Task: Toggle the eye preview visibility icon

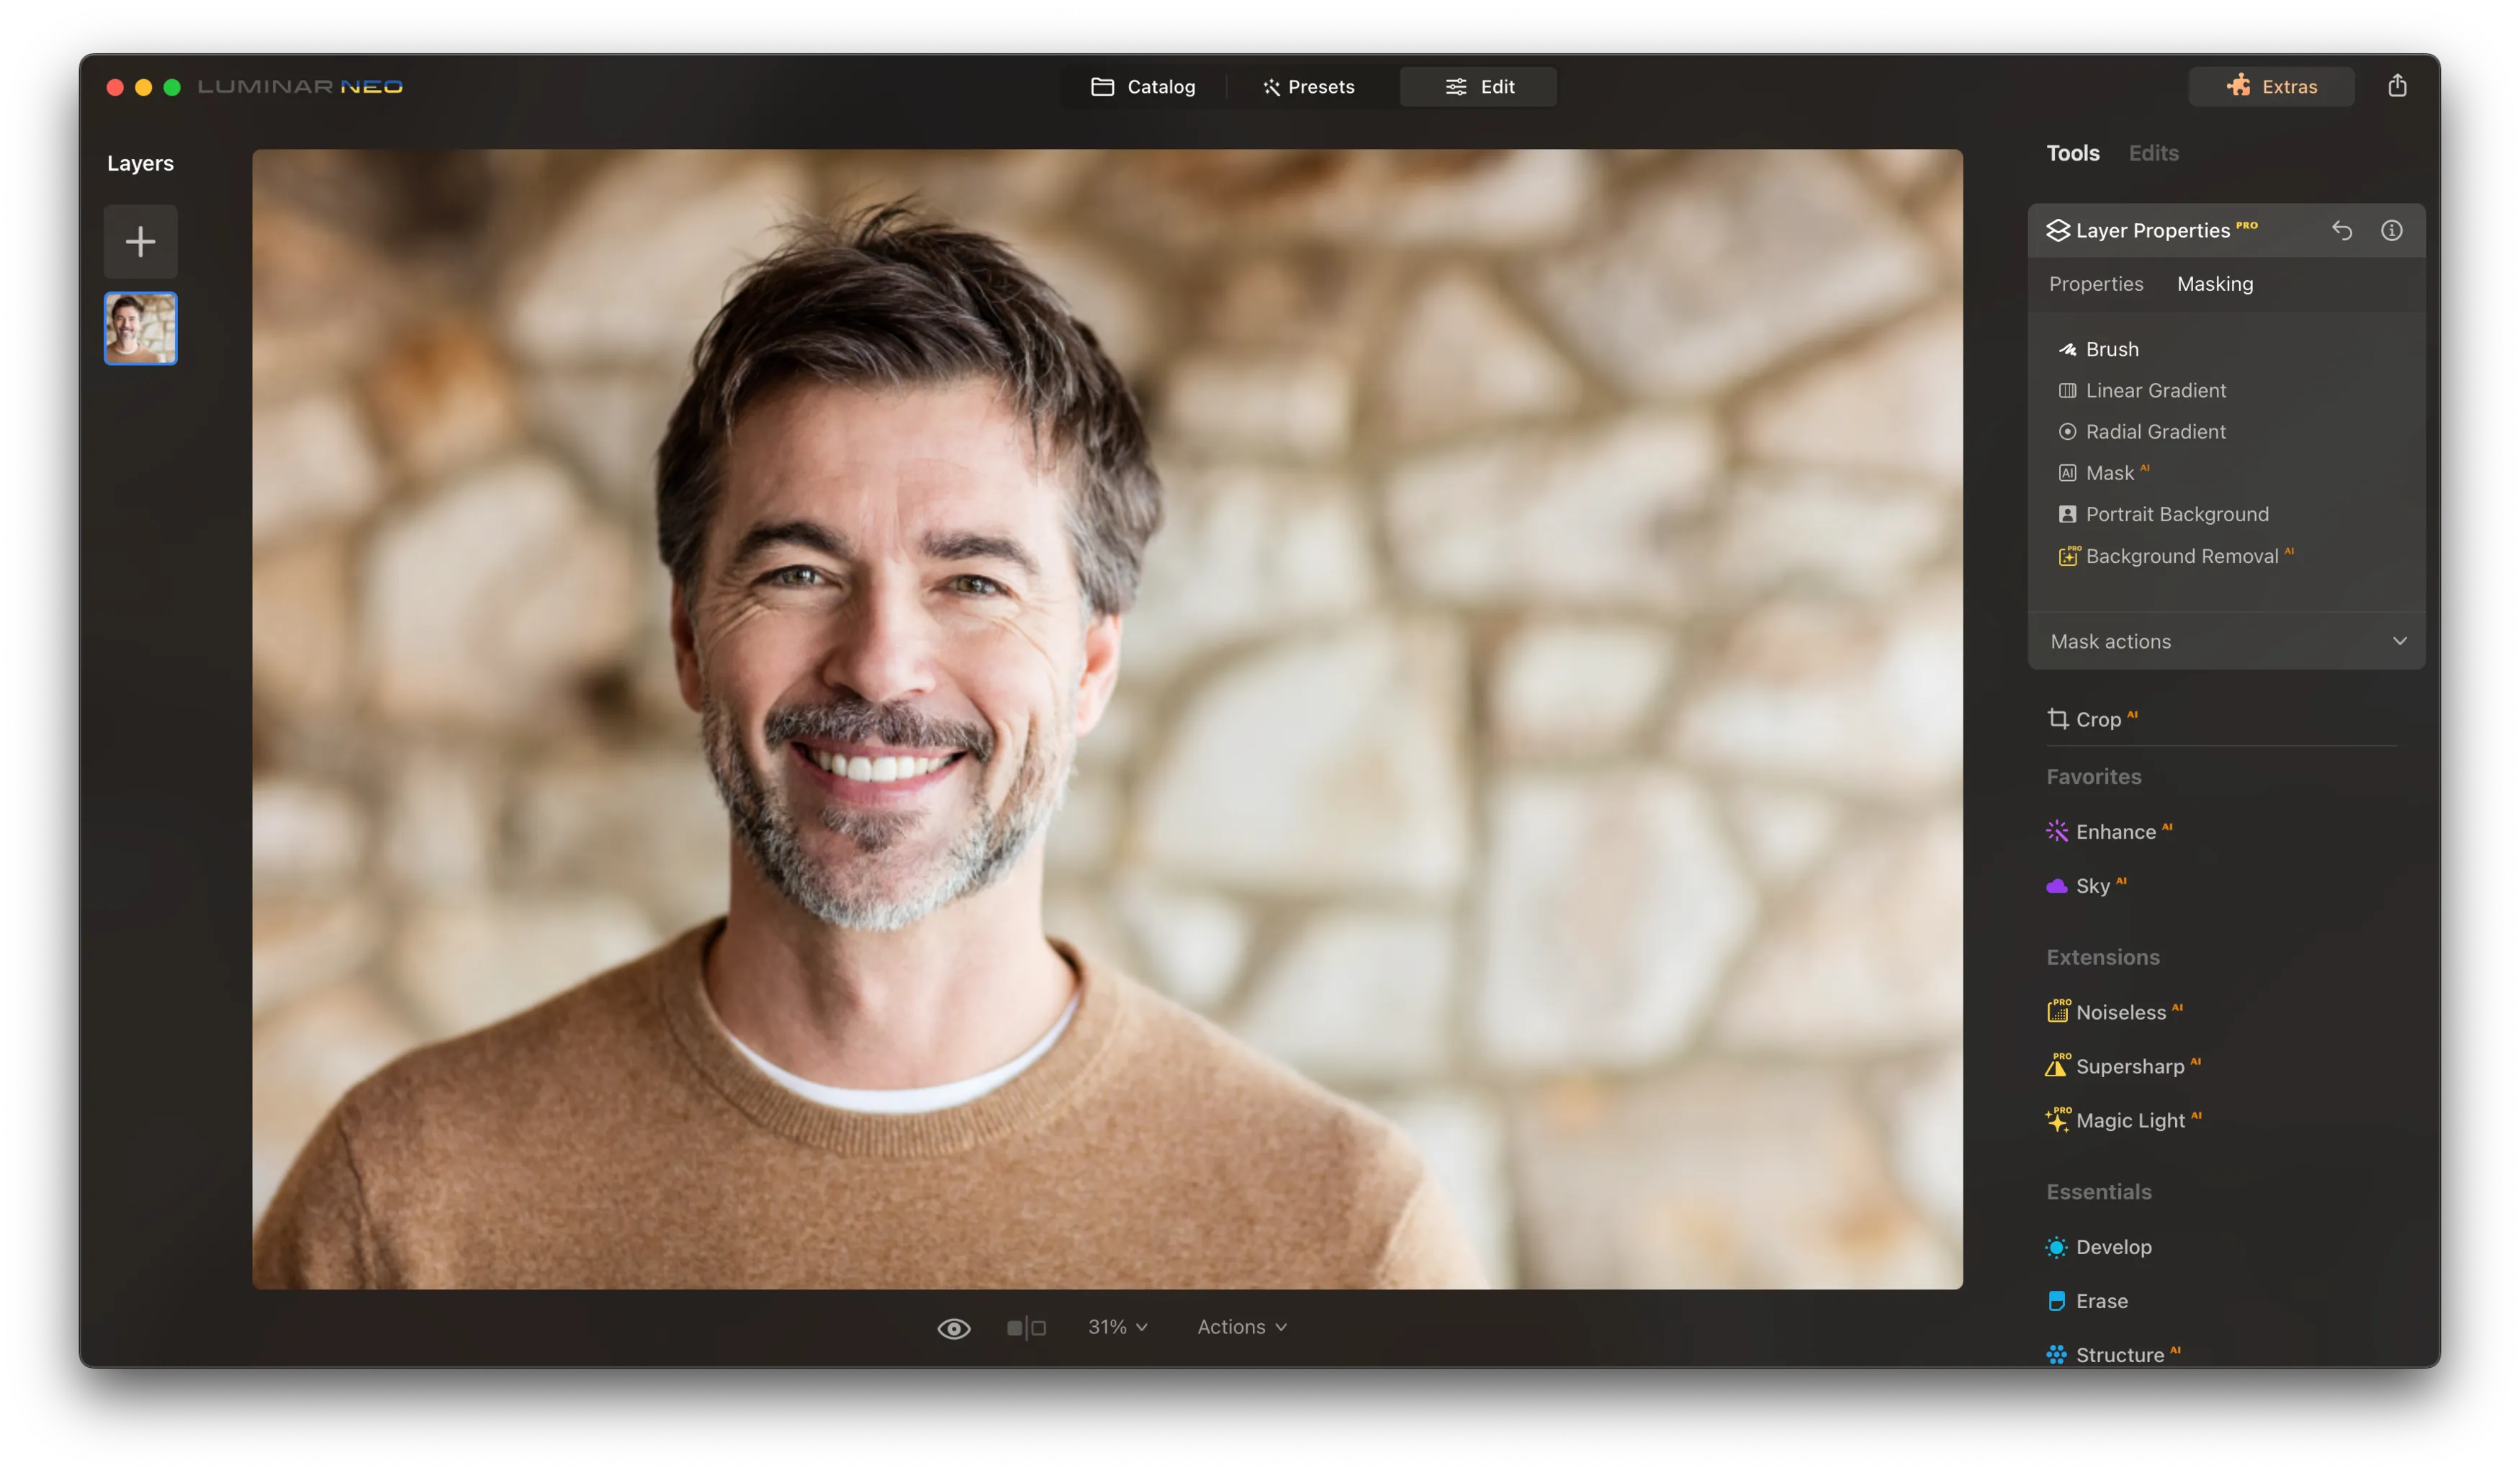Action: (x=953, y=1328)
